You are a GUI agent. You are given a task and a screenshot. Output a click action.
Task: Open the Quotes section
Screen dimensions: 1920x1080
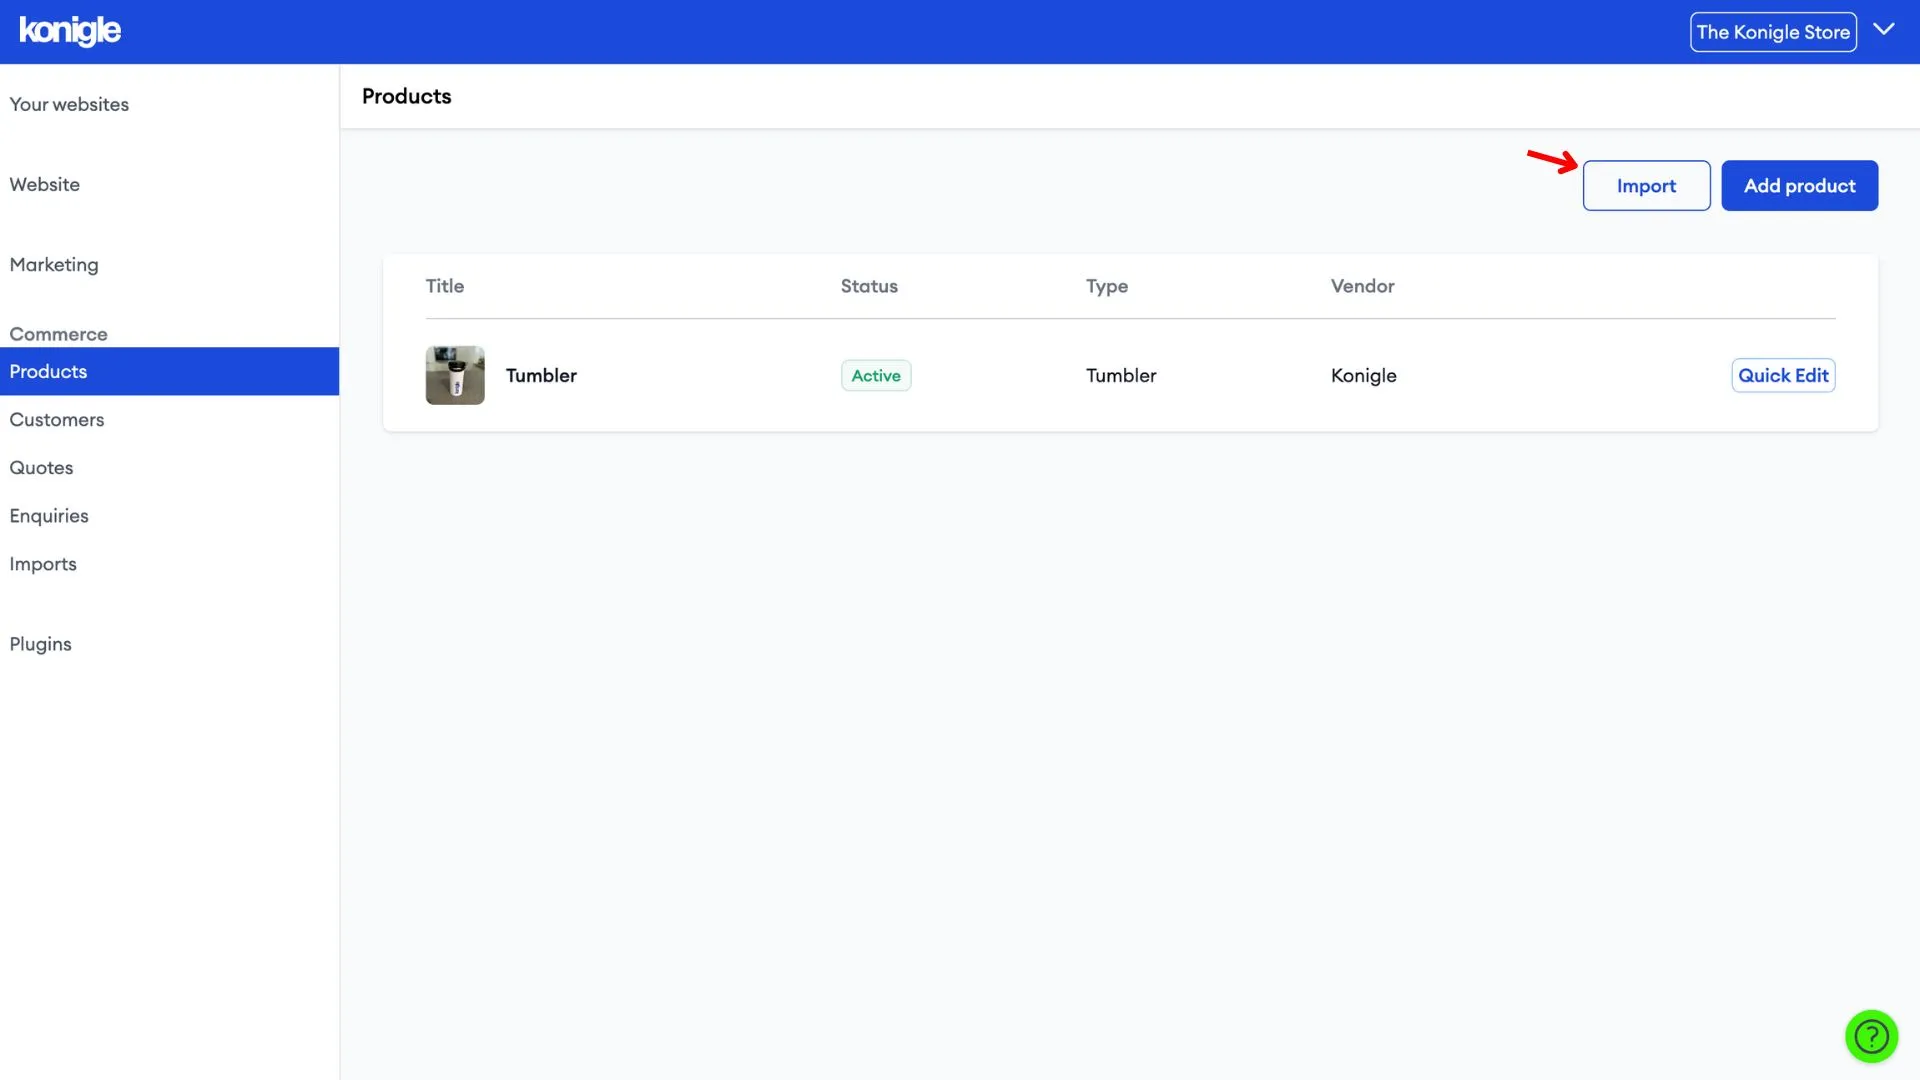(41, 468)
